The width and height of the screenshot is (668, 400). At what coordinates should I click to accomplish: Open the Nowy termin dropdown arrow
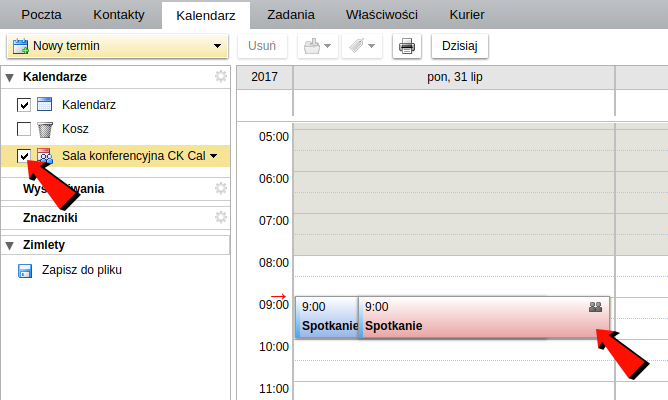pos(217,46)
